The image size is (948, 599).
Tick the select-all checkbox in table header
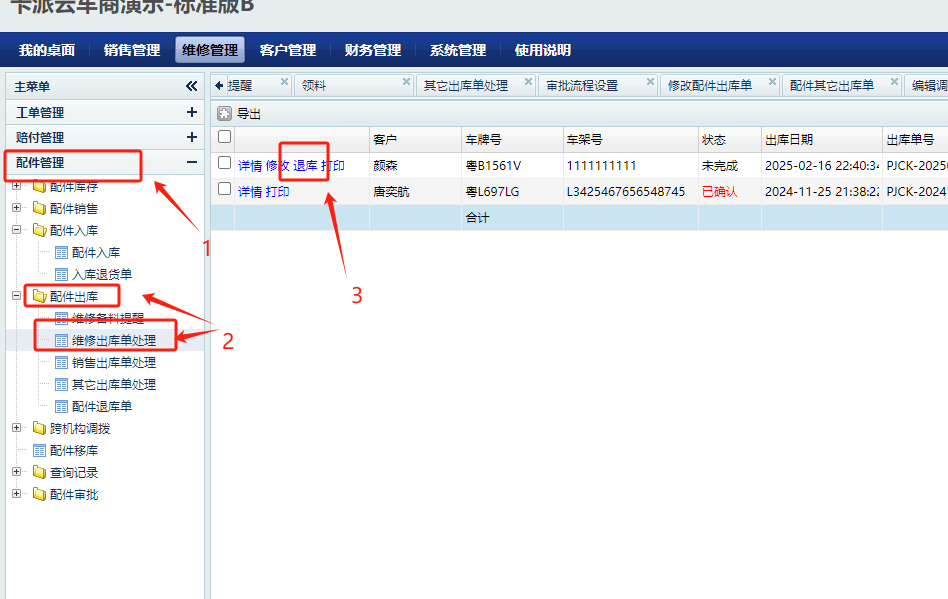click(x=225, y=137)
